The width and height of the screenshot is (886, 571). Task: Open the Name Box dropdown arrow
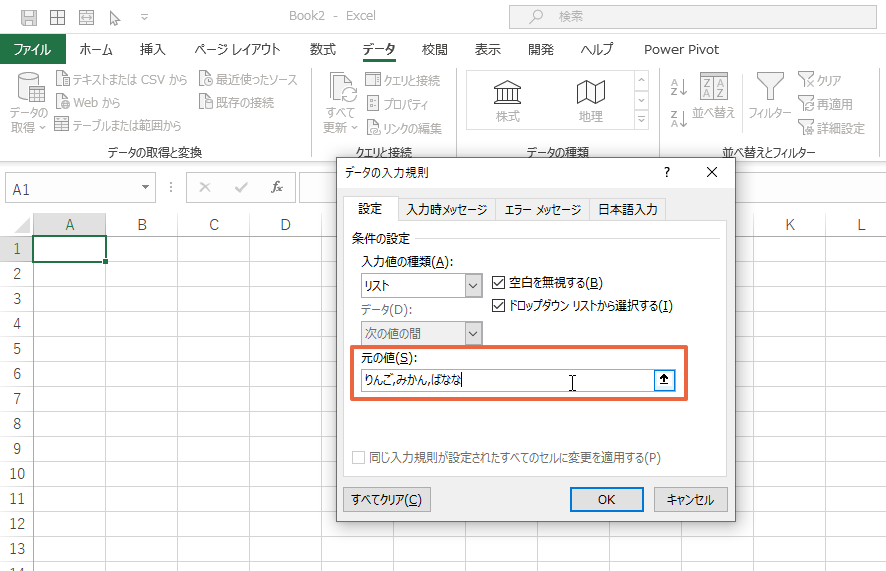point(145,188)
